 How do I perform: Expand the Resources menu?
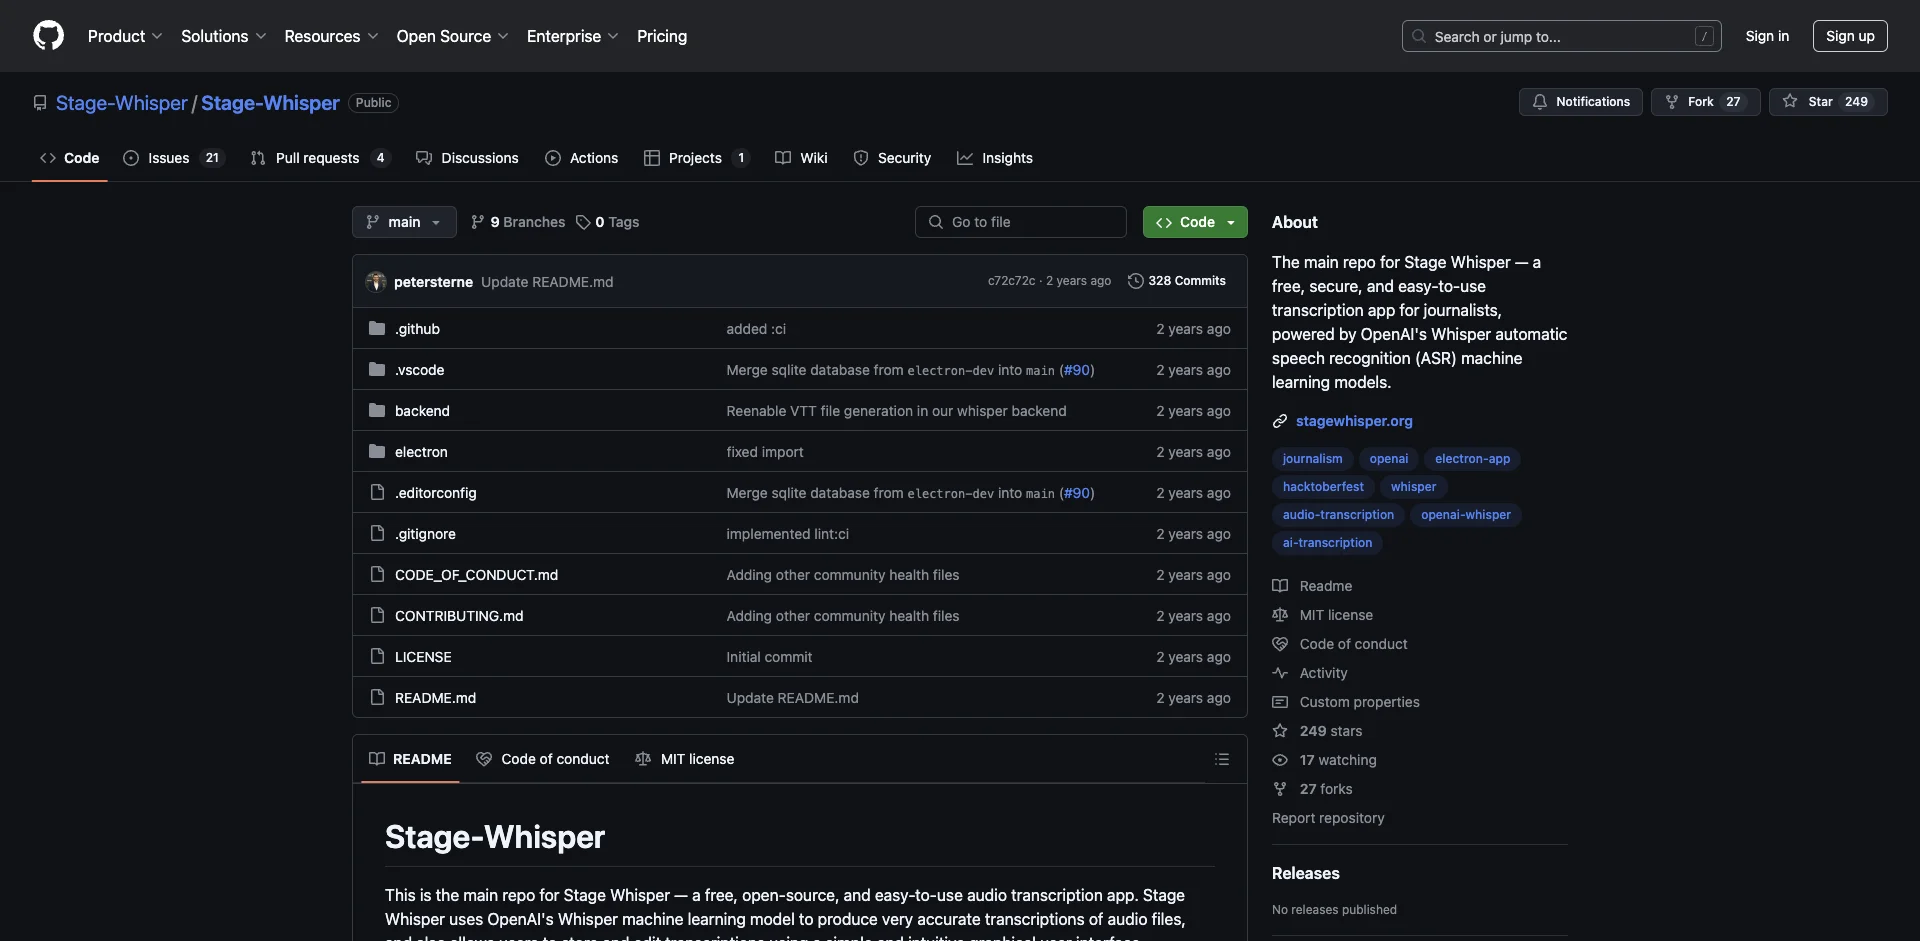[x=331, y=36]
